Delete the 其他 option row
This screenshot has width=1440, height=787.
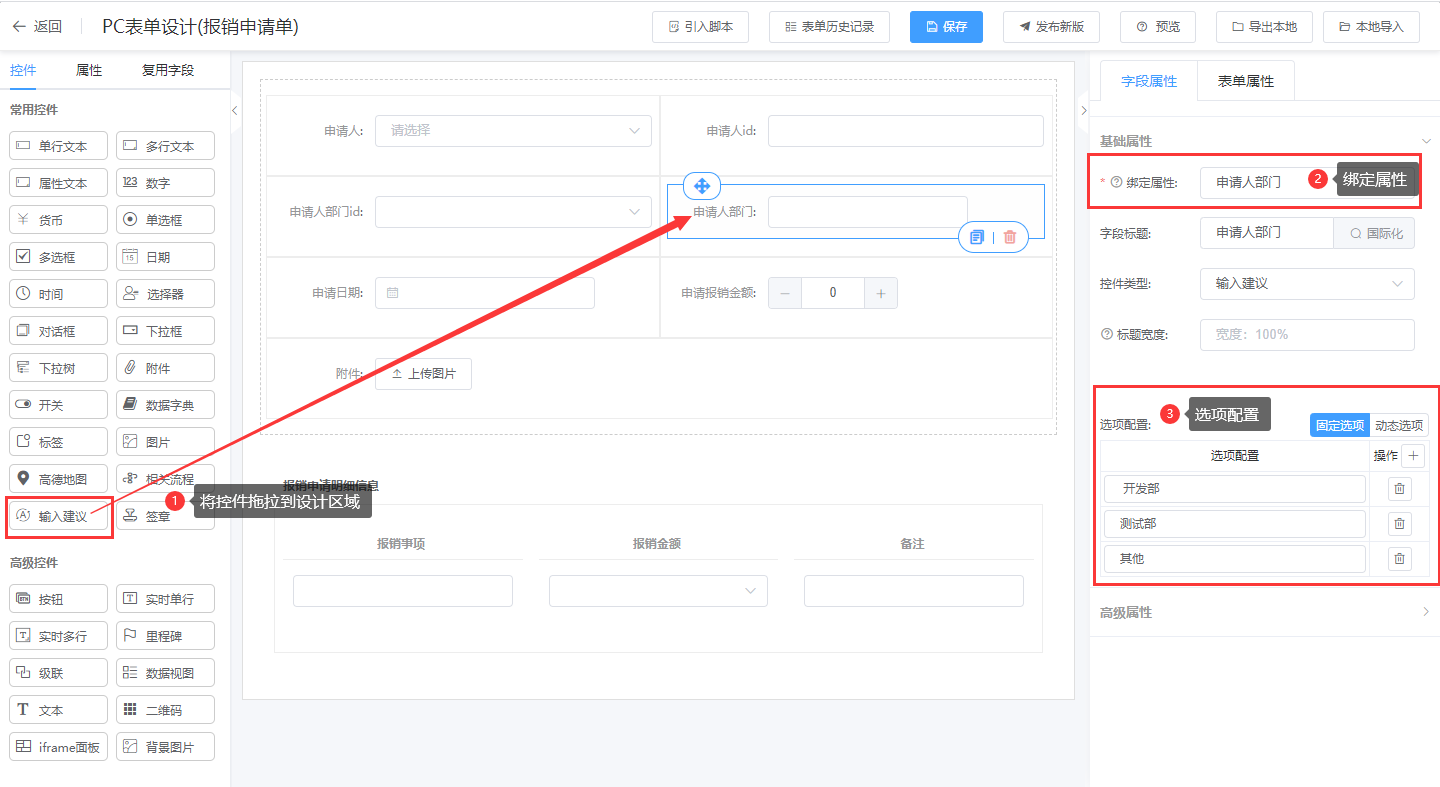1400,559
